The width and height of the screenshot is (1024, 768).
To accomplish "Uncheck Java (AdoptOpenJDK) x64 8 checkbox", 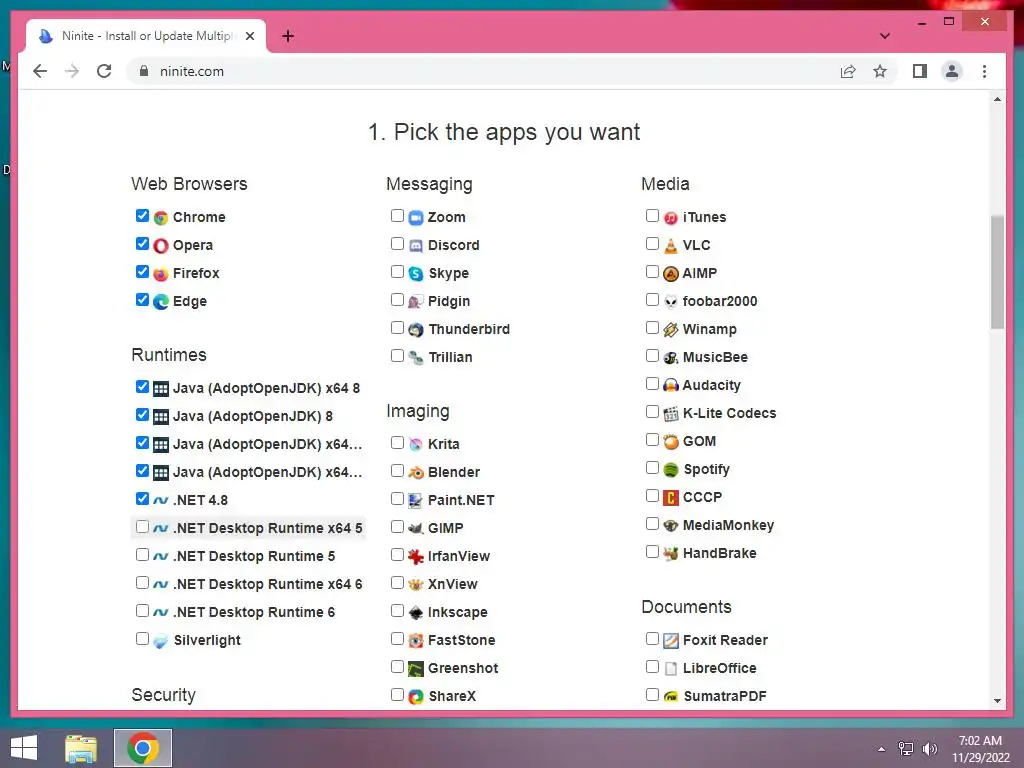I will pos(142,387).
